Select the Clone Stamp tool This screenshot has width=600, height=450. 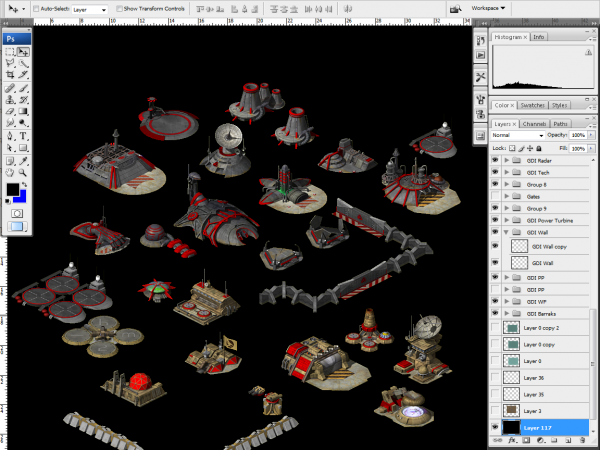coord(10,99)
